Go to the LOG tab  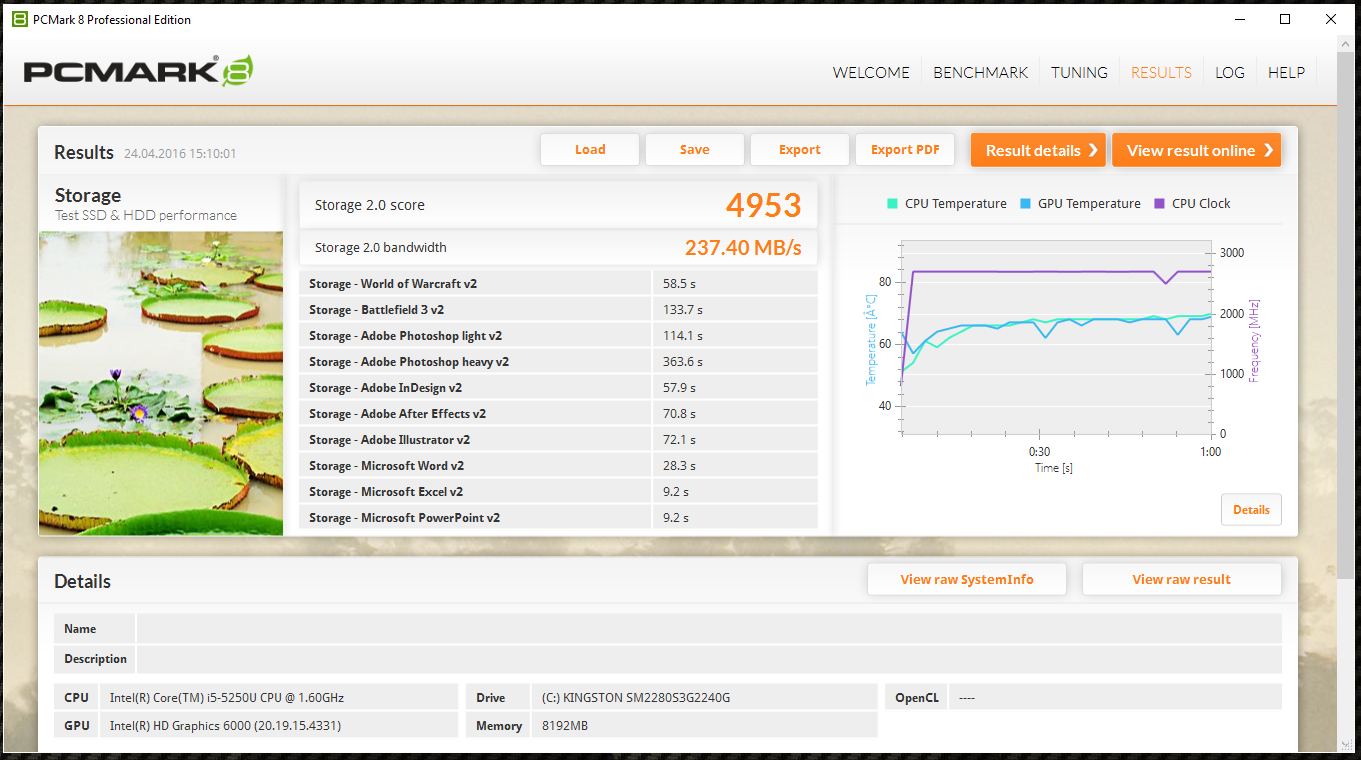(1229, 72)
